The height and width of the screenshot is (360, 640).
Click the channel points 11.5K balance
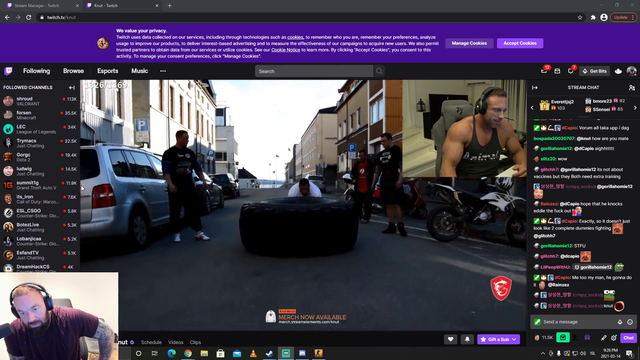click(544, 338)
